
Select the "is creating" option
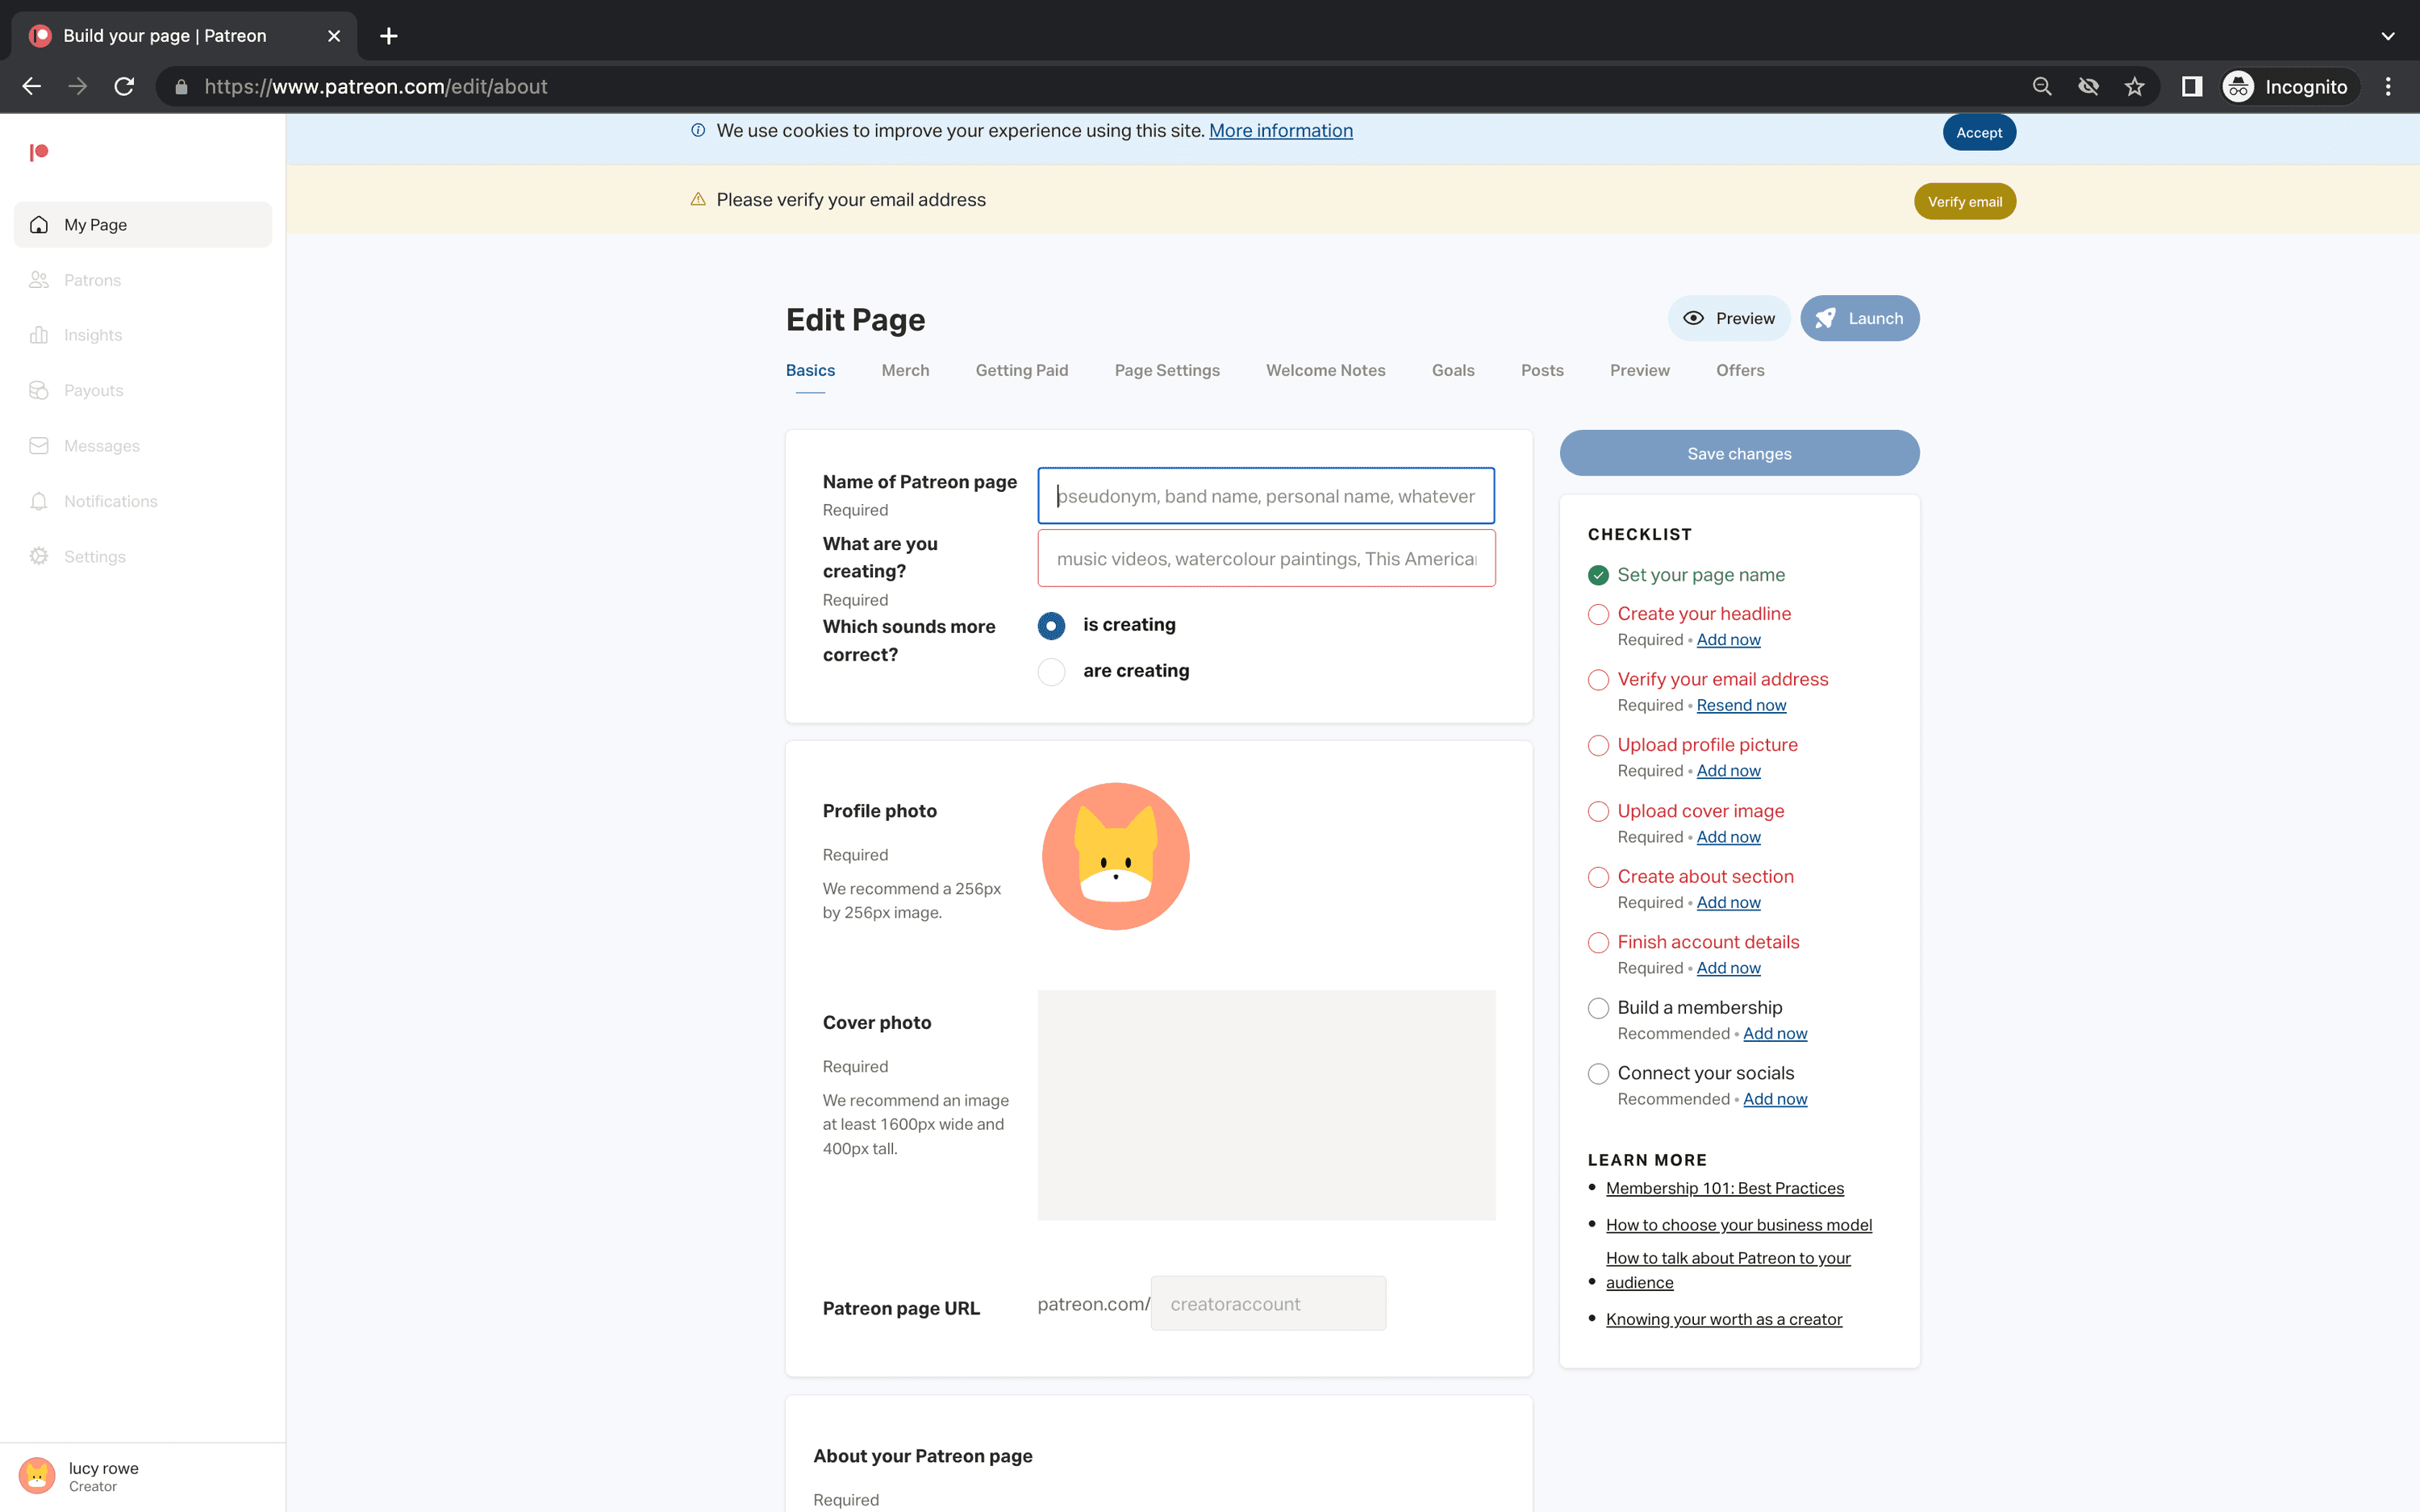[x=1051, y=625]
